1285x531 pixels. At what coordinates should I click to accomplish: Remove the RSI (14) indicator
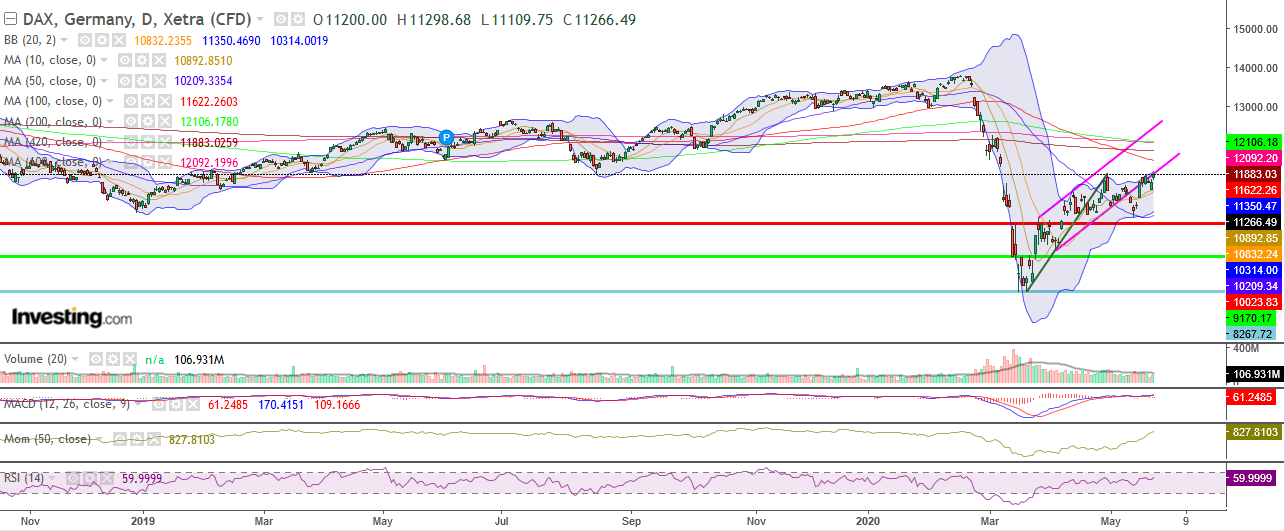pyautogui.click(x=107, y=478)
